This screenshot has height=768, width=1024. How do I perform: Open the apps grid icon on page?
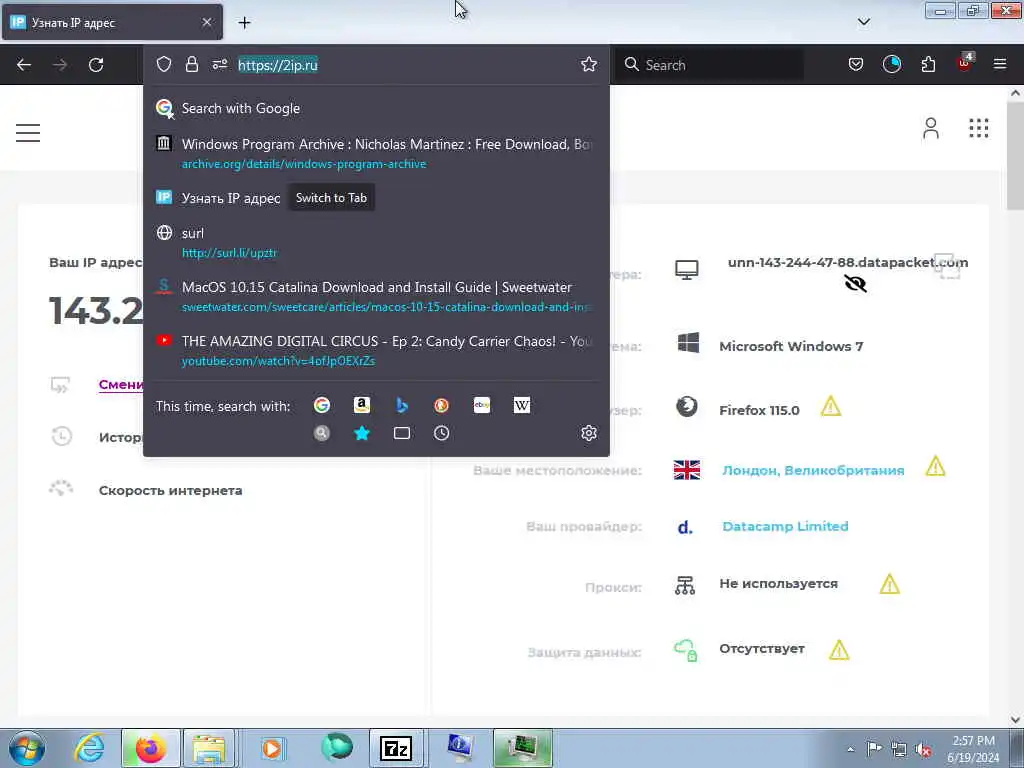click(978, 128)
